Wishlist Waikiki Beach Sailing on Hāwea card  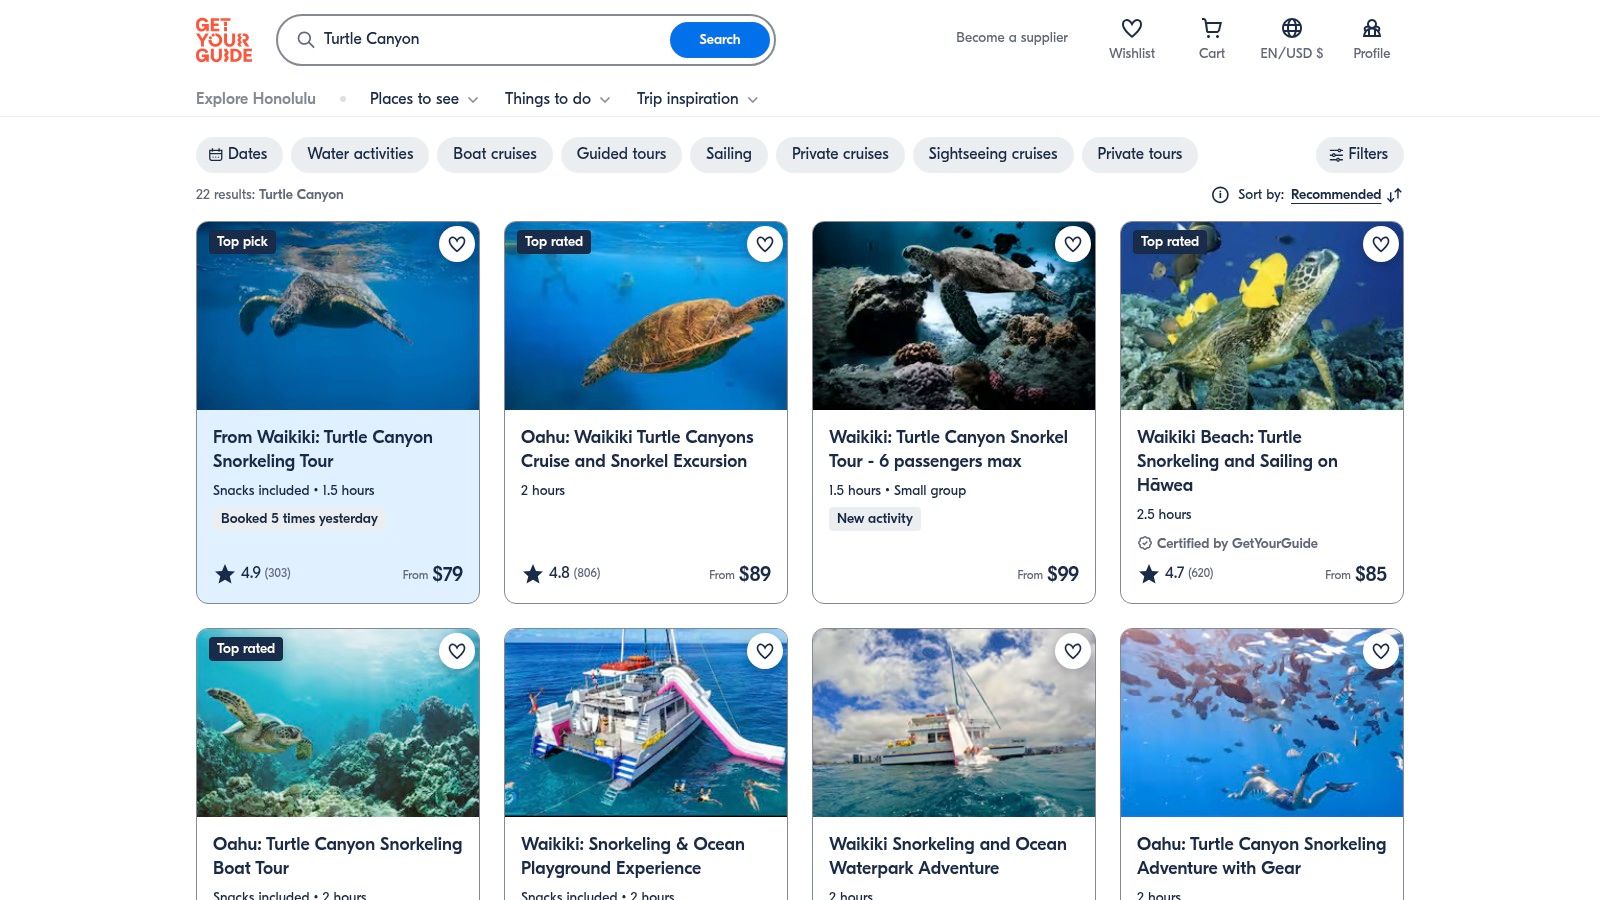tap(1381, 244)
